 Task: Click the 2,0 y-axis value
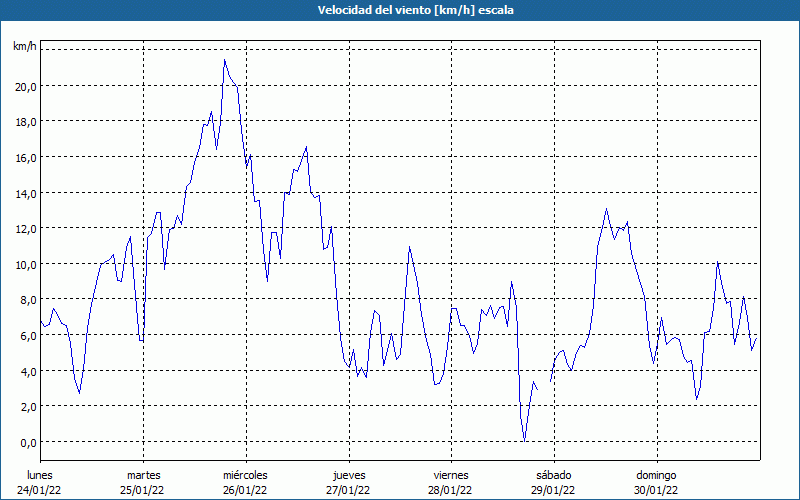point(29,407)
